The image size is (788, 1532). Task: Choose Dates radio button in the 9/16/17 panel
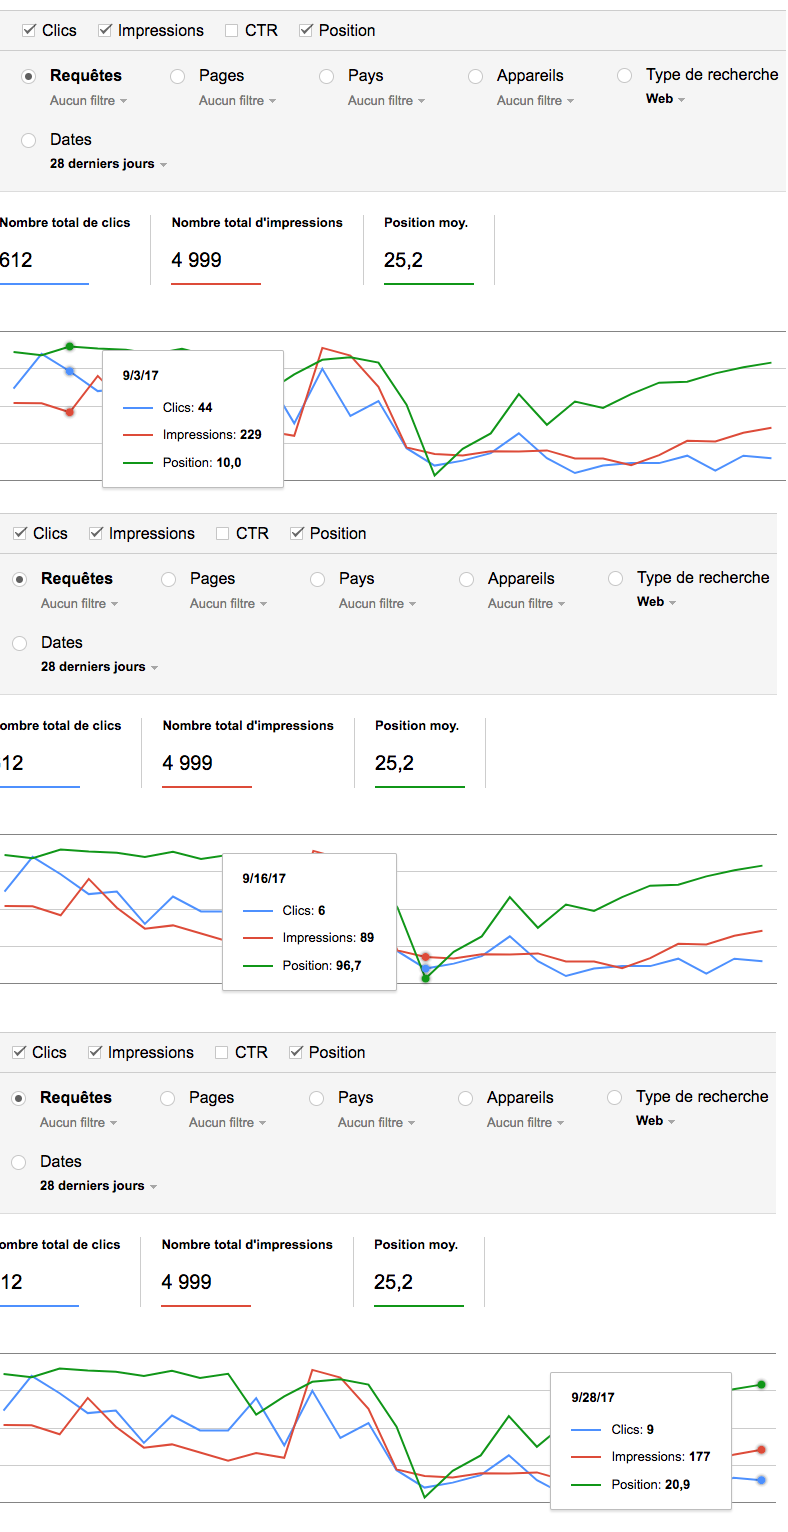(x=20, y=644)
